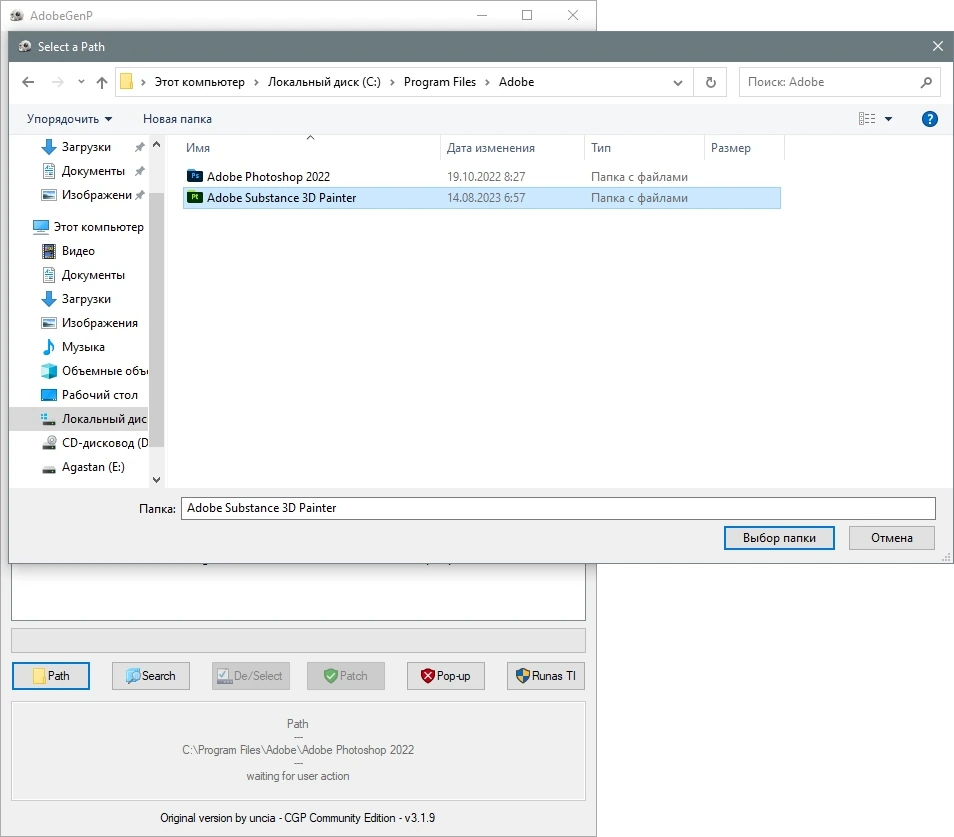Click date '19.10.2022 8:27' cell
This screenshot has width=954, height=837.
point(486,177)
